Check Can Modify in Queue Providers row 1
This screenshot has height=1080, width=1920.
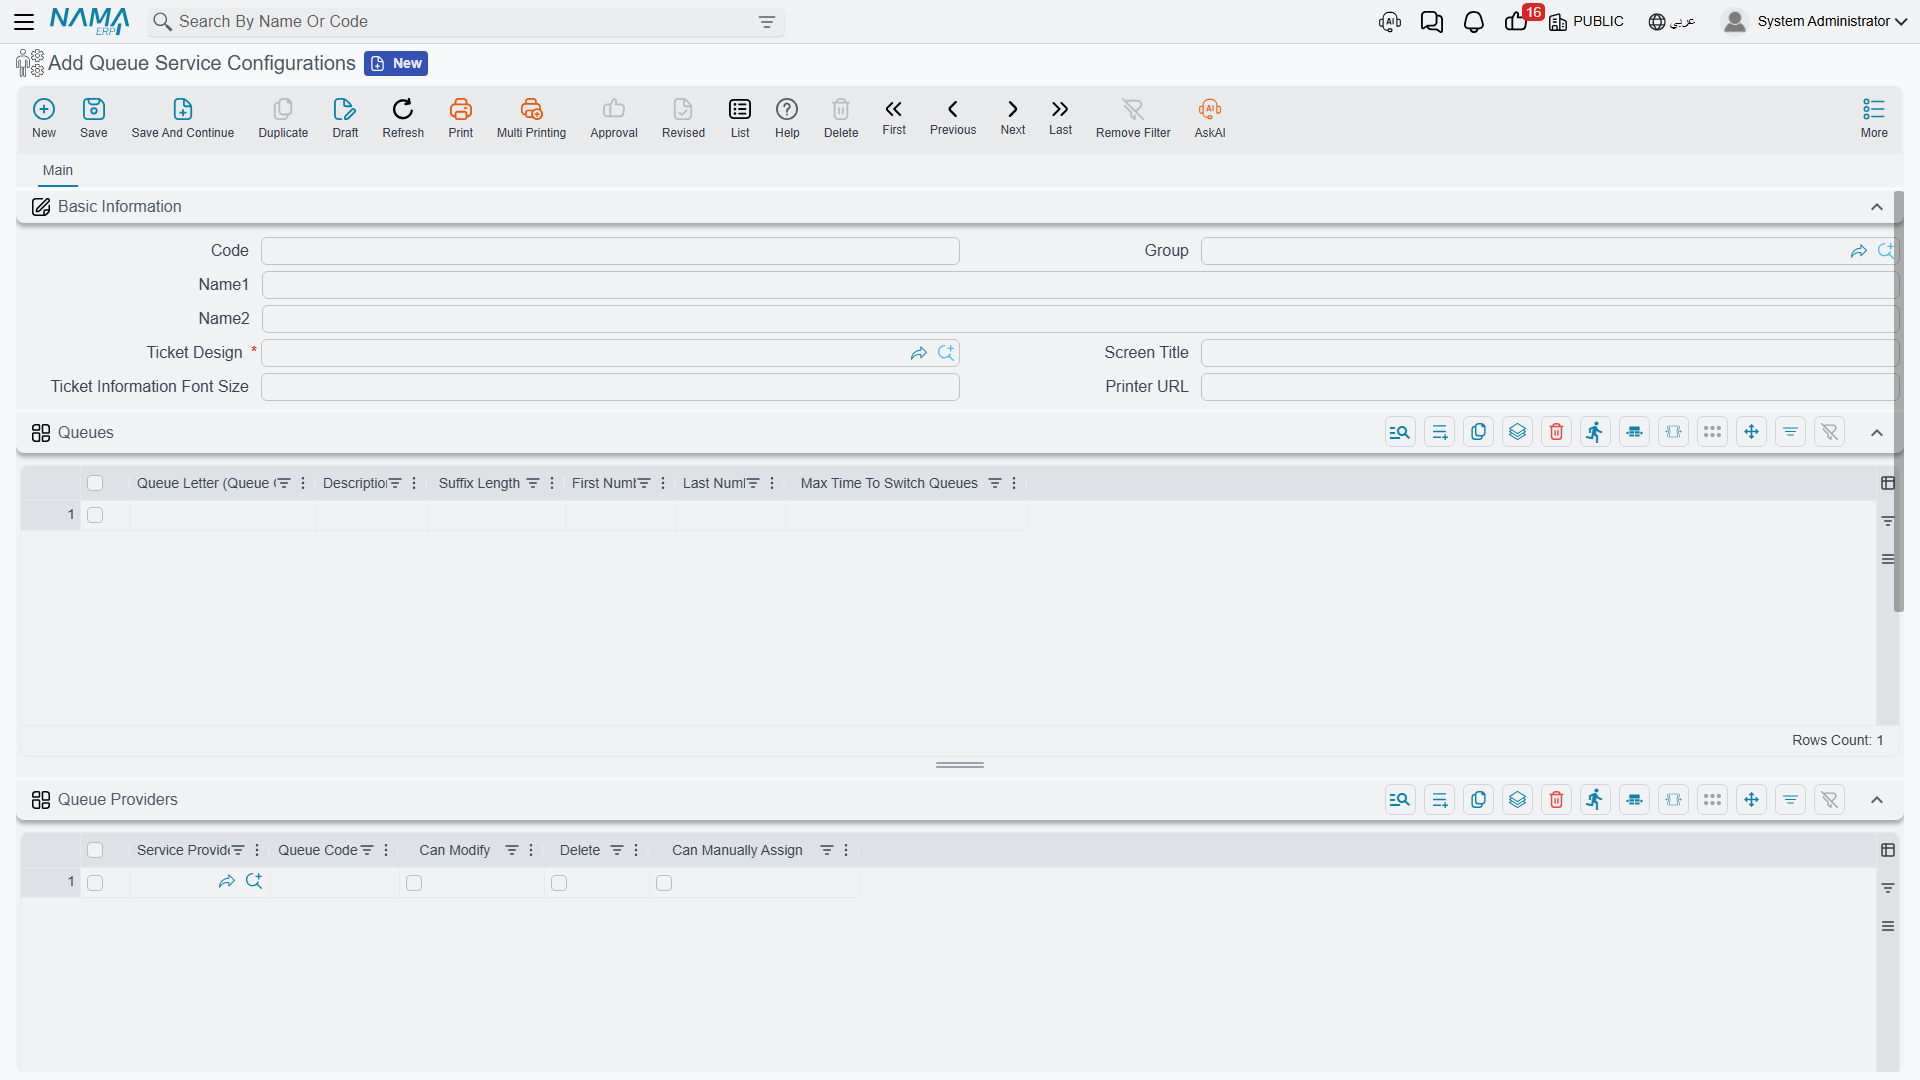[x=414, y=883]
